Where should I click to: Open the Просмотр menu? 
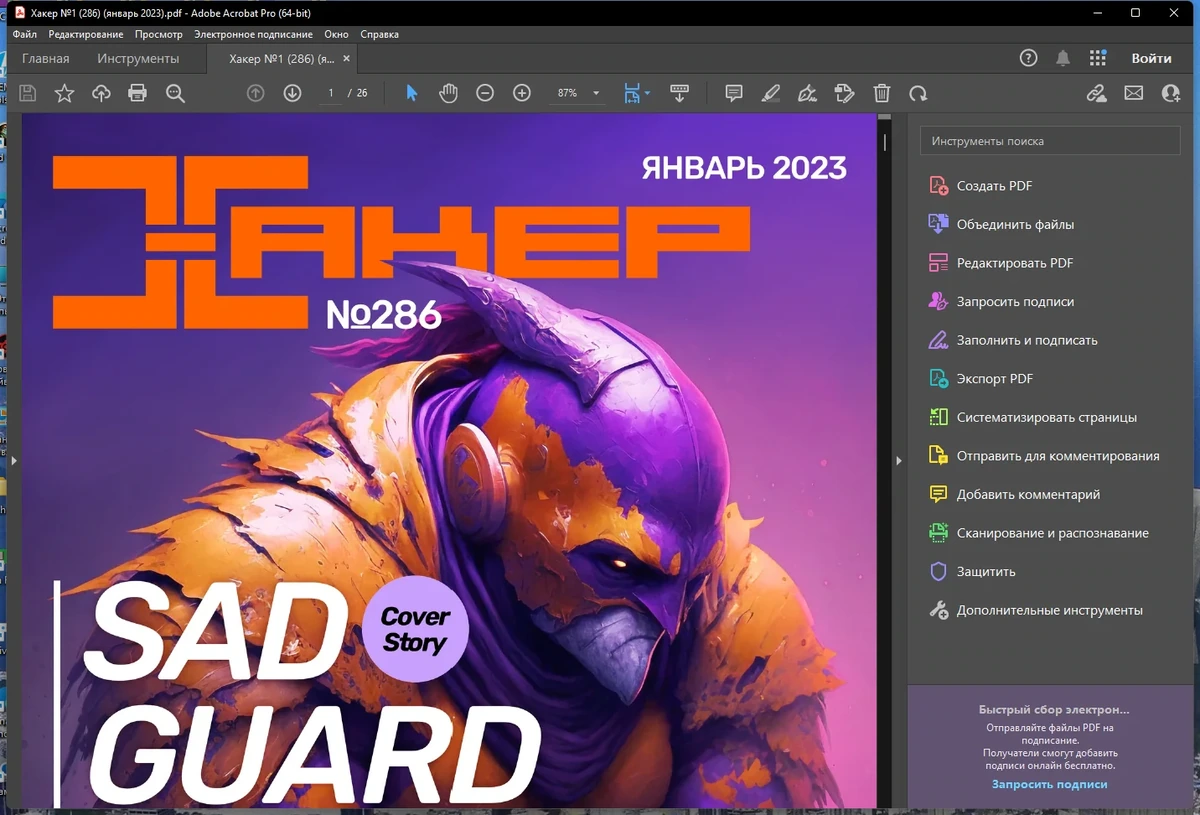[159, 34]
